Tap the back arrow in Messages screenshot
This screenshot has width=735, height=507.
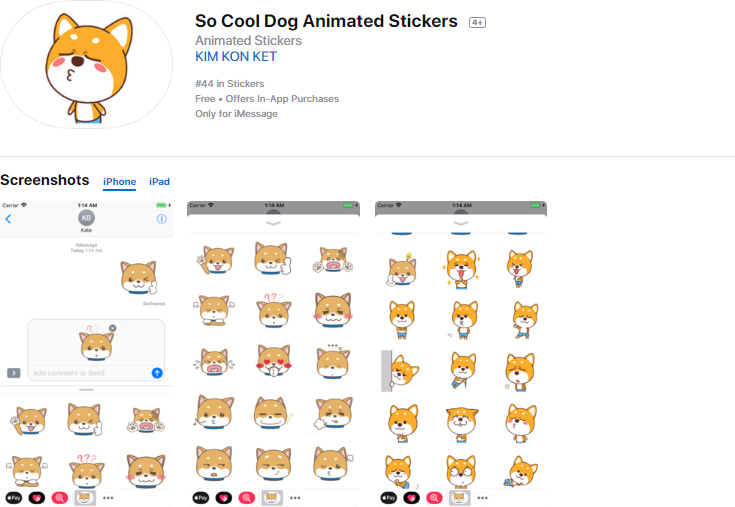pos(8,218)
